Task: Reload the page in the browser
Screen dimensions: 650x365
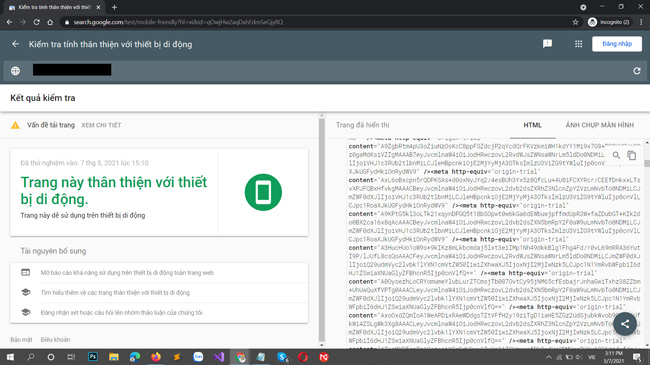Action: pos(36,22)
